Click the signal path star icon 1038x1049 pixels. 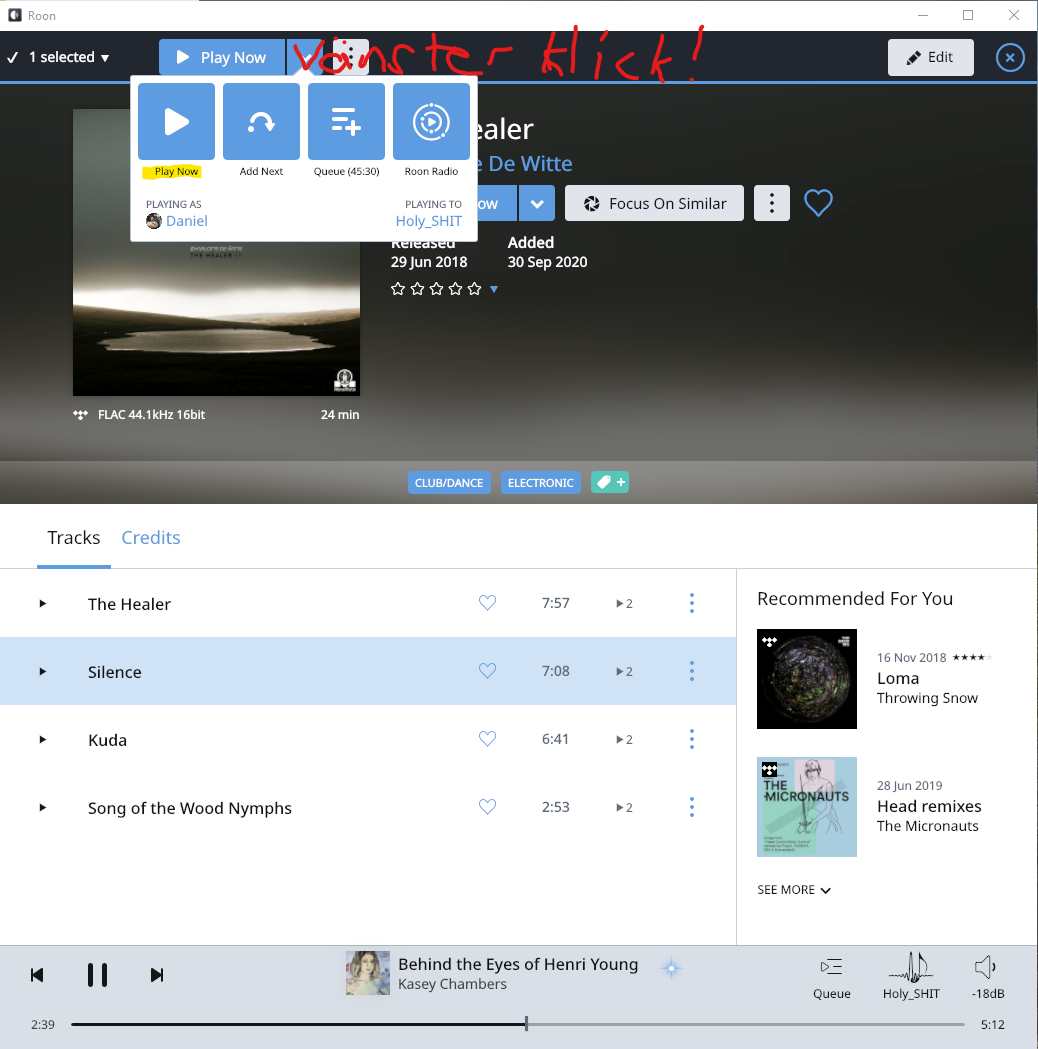pos(671,968)
